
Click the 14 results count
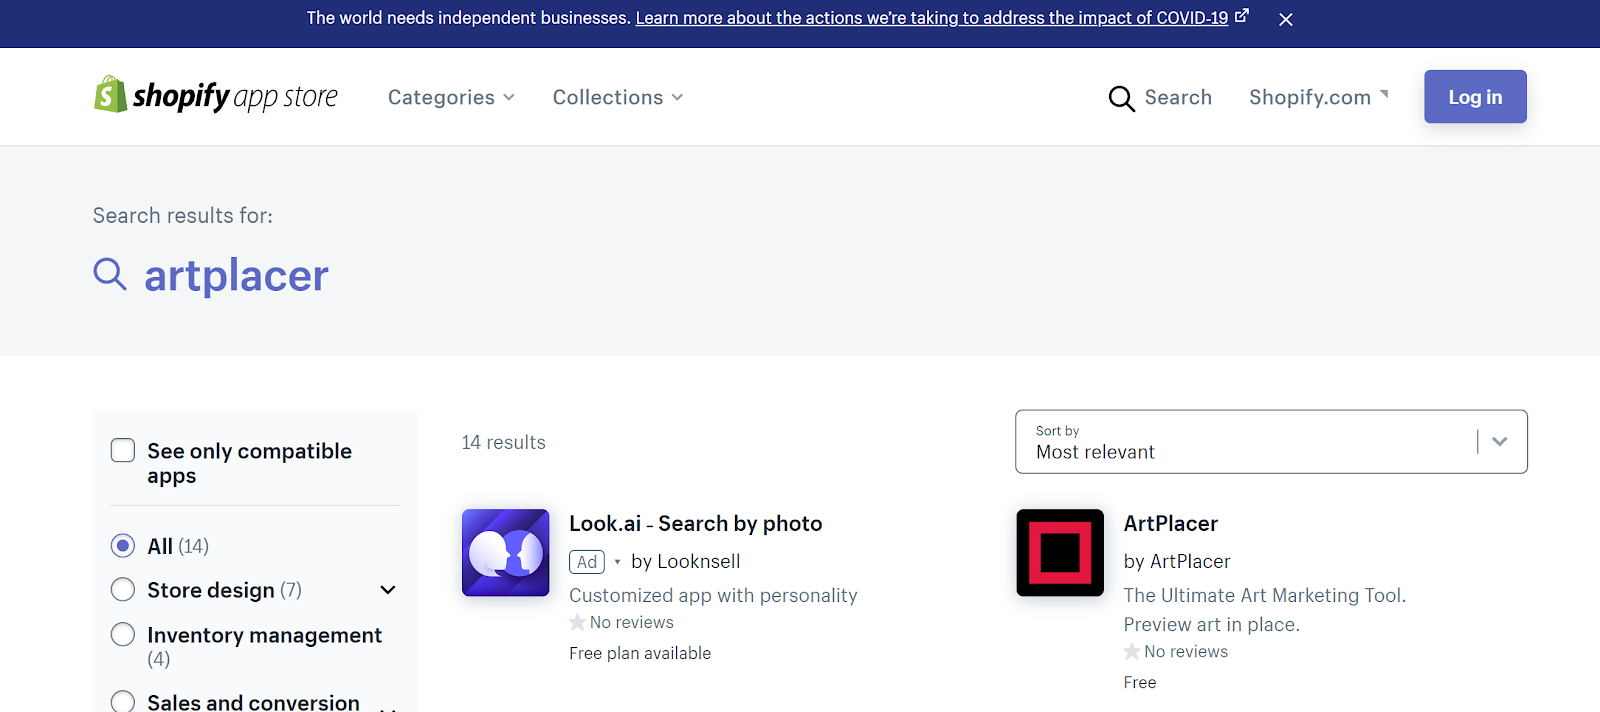(x=503, y=442)
